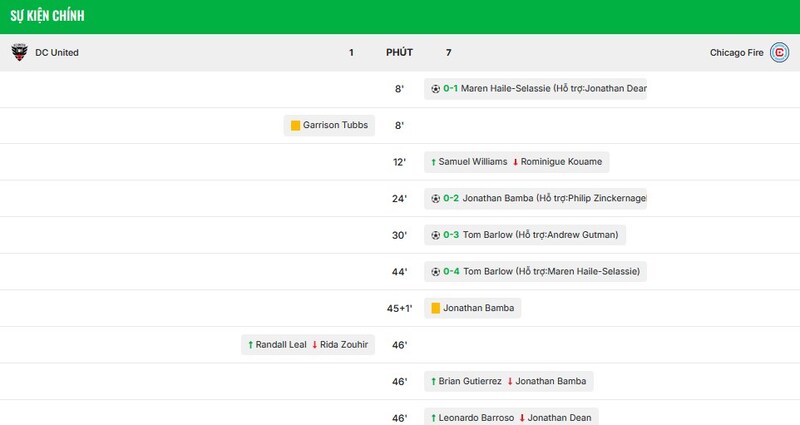Image resolution: width=800 pixels, height=425 pixels.
Task: Click the Sự Kiện Chính header
Action: coord(47,16)
